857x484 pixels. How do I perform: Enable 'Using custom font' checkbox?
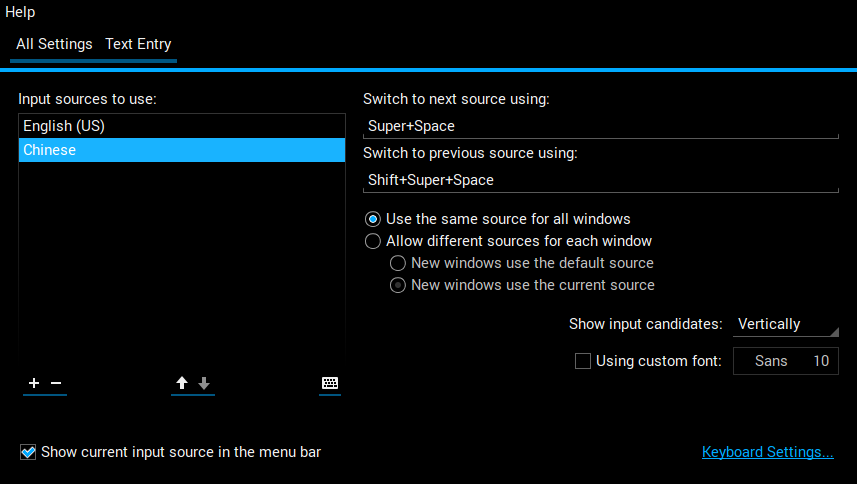click(x=583, y=361)
